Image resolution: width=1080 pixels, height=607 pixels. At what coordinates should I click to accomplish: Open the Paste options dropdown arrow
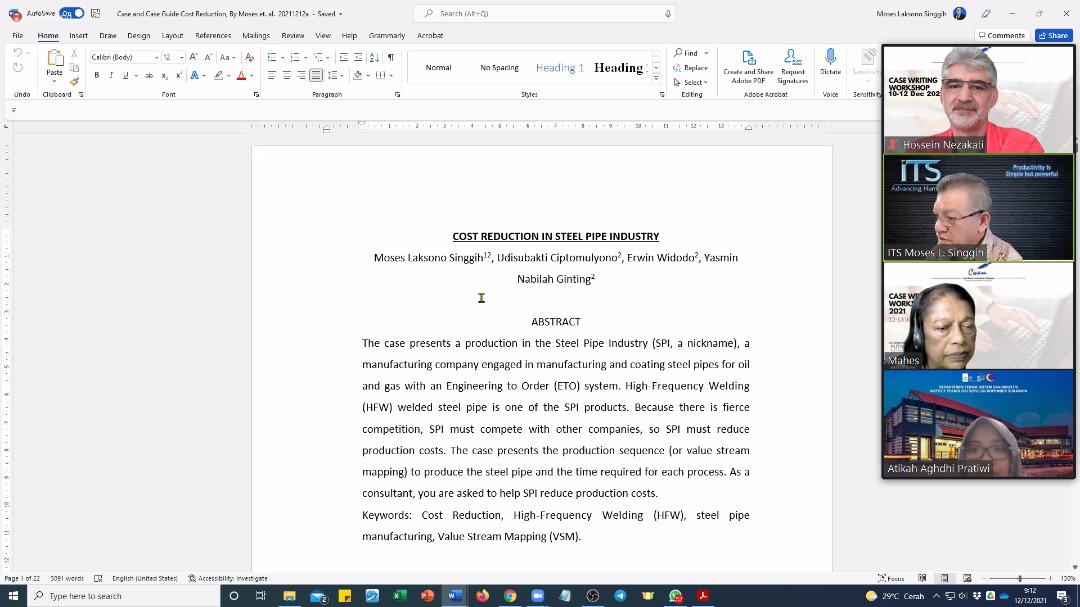pyautogui.click(x=54, y=81)
